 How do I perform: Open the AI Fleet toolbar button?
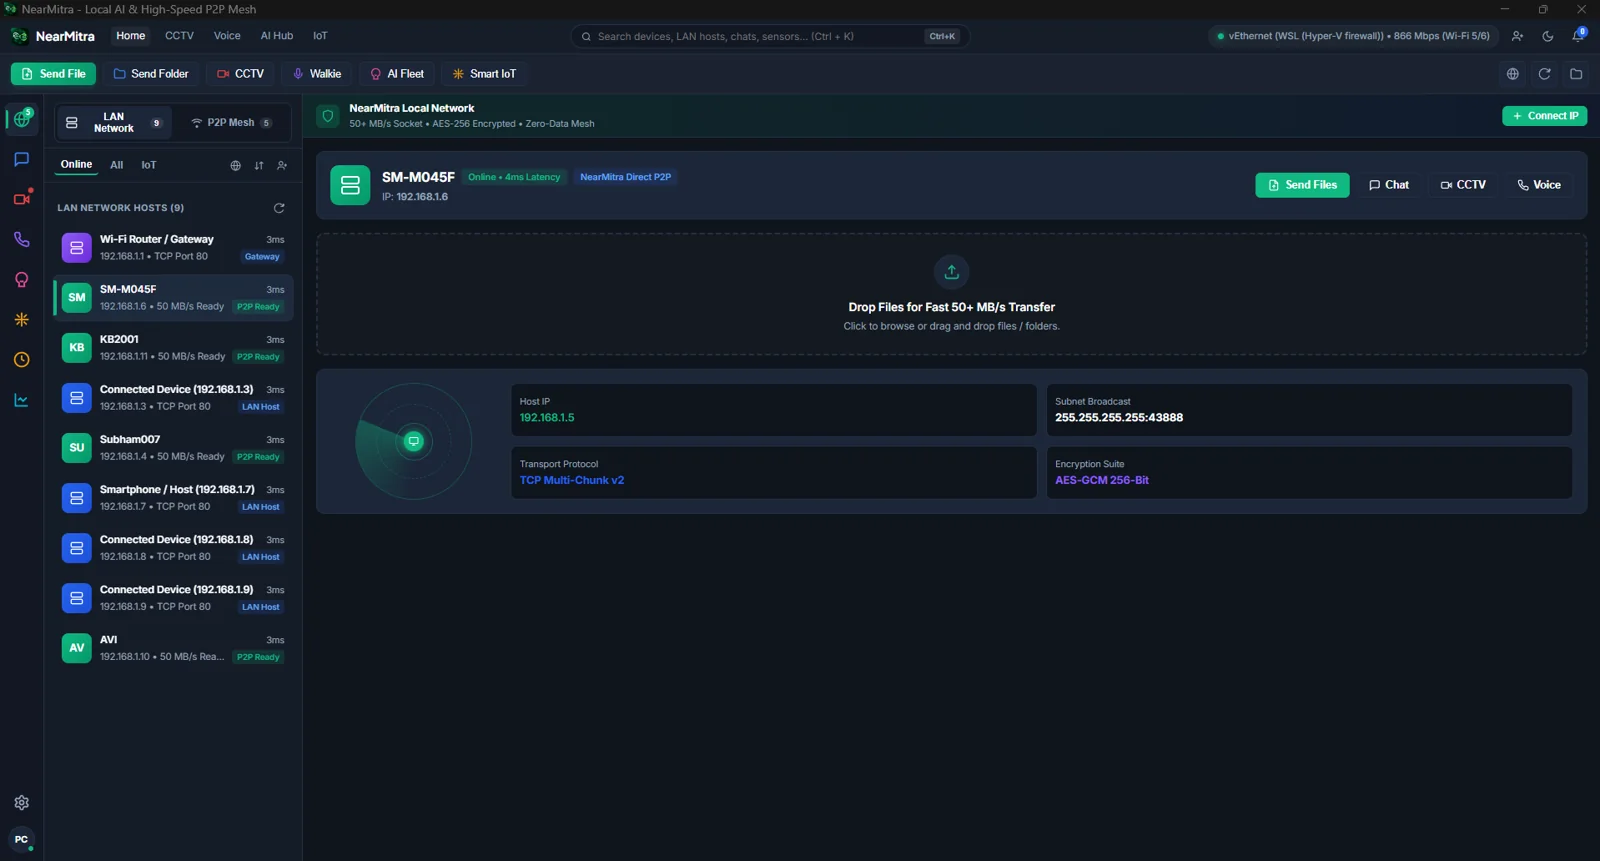tap(397, 74)
